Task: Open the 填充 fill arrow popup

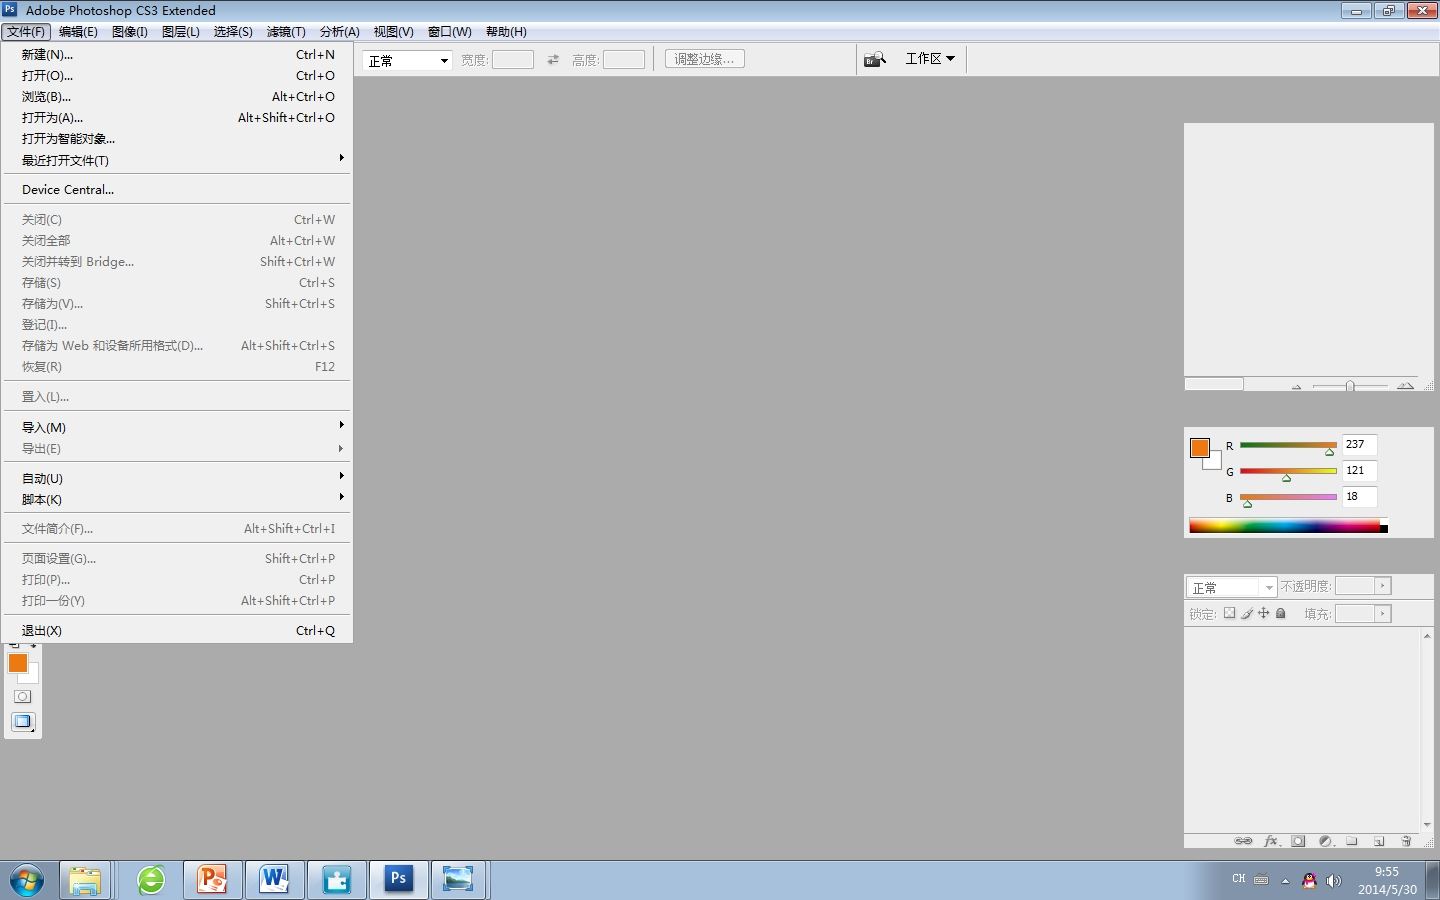Action: pyautogui.click(x=1383, y=613)
